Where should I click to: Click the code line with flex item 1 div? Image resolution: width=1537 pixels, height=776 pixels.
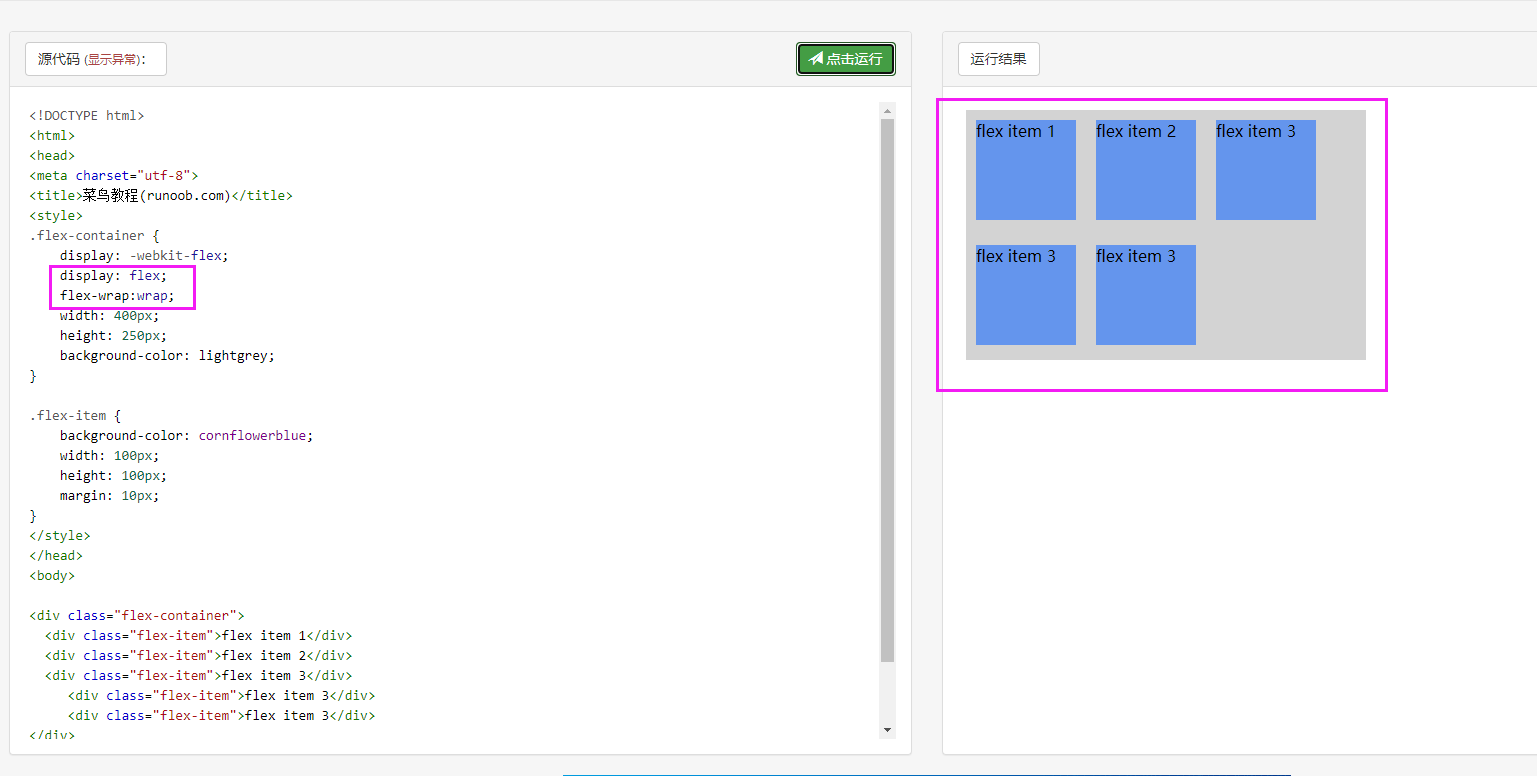[198, 635]
